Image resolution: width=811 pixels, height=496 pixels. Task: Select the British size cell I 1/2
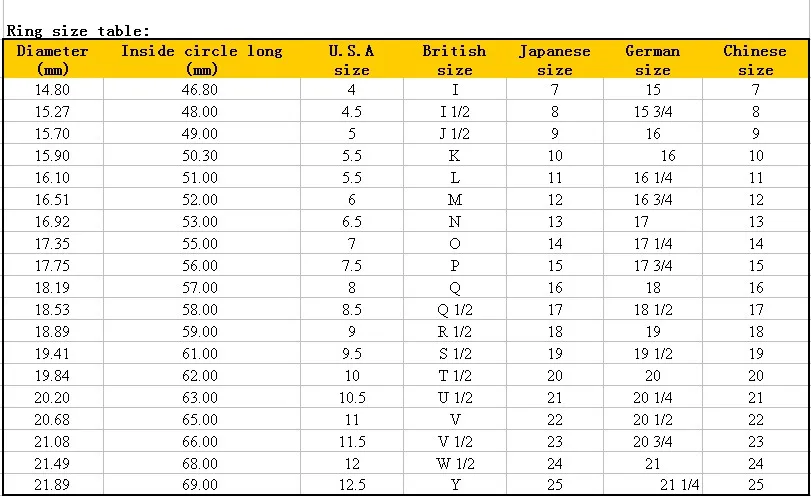pos(455,112)
